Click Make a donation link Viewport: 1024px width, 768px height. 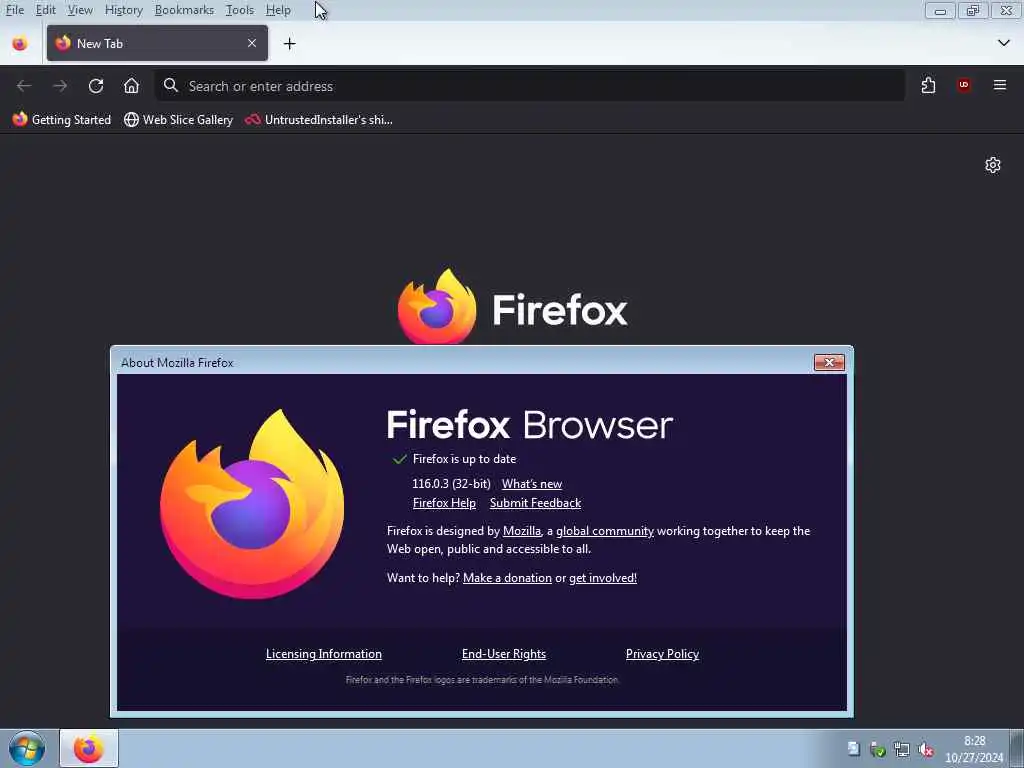coord(507,578)
